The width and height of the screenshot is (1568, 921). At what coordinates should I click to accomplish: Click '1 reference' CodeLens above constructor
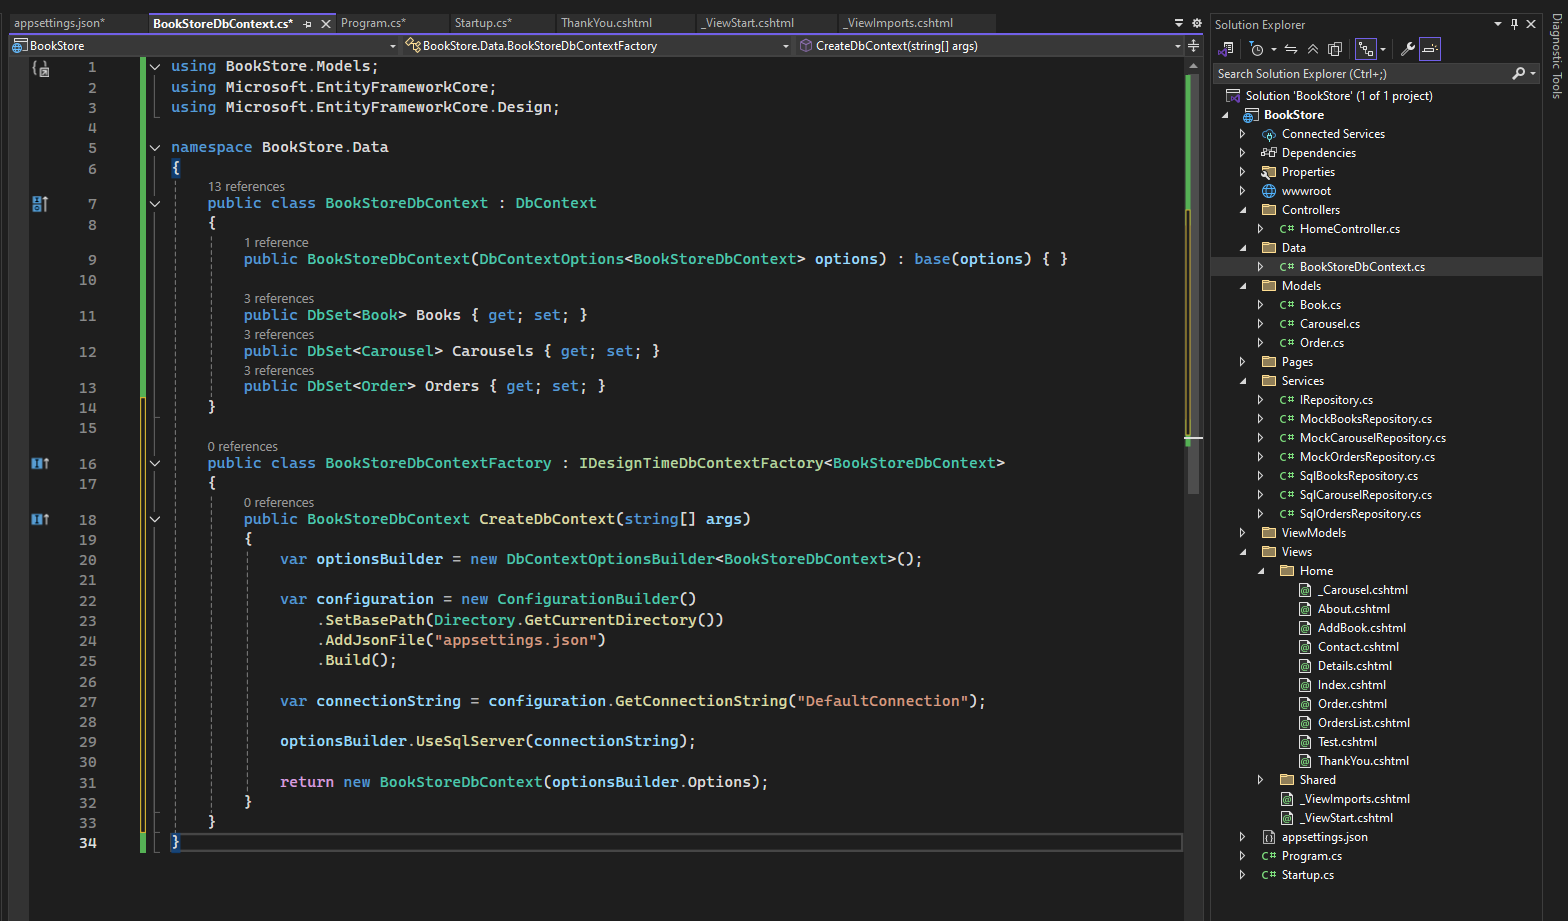coord(276,243)
